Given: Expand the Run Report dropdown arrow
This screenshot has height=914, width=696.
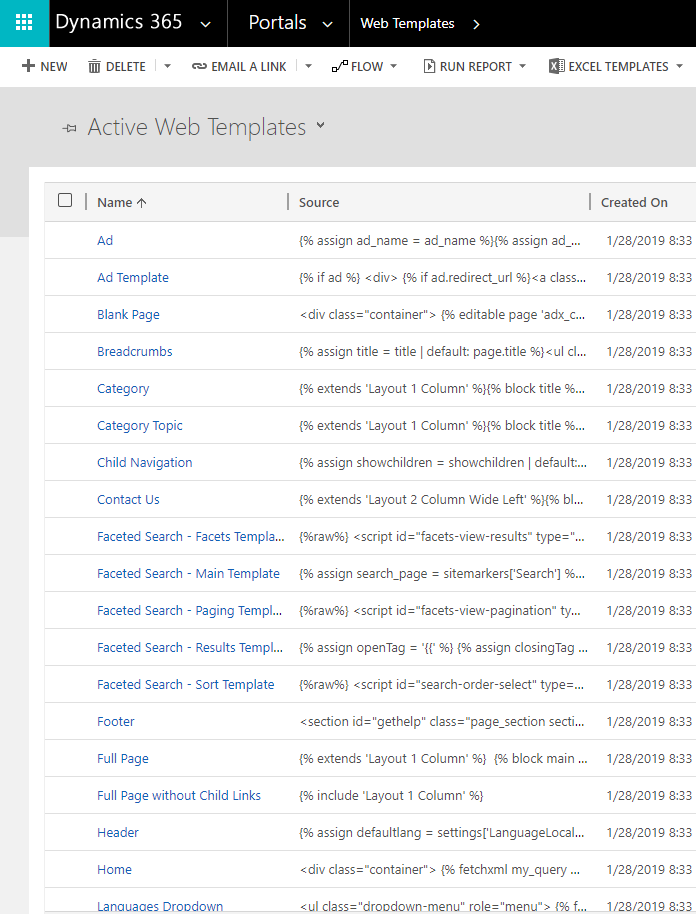Looking at the screenshot, I should pyautogui.click(x=522, y=66).
